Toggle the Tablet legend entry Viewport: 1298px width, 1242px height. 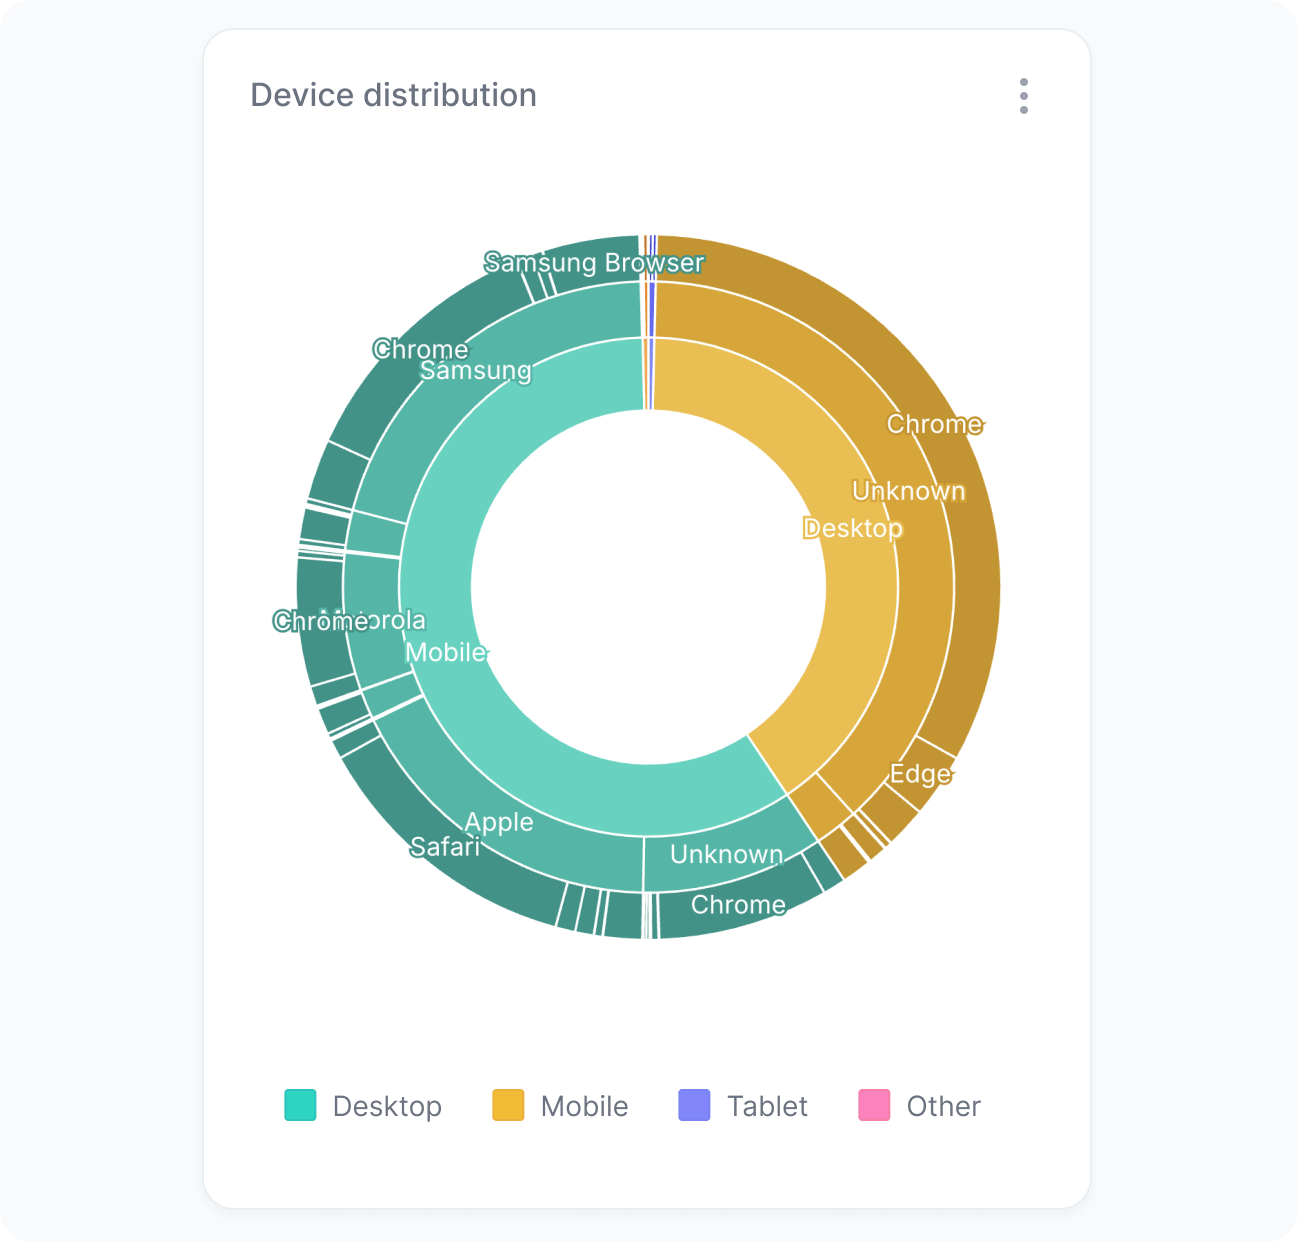(x=766, y=1106)
